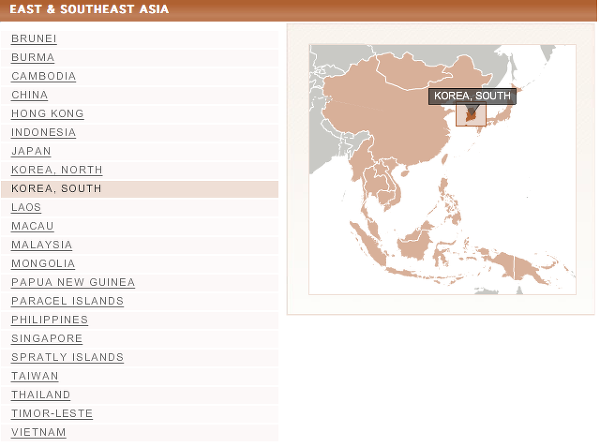Open the Malaysia link
Image resolution: width=600 pixels, height=447 pixels.
[x=42, y=245]
